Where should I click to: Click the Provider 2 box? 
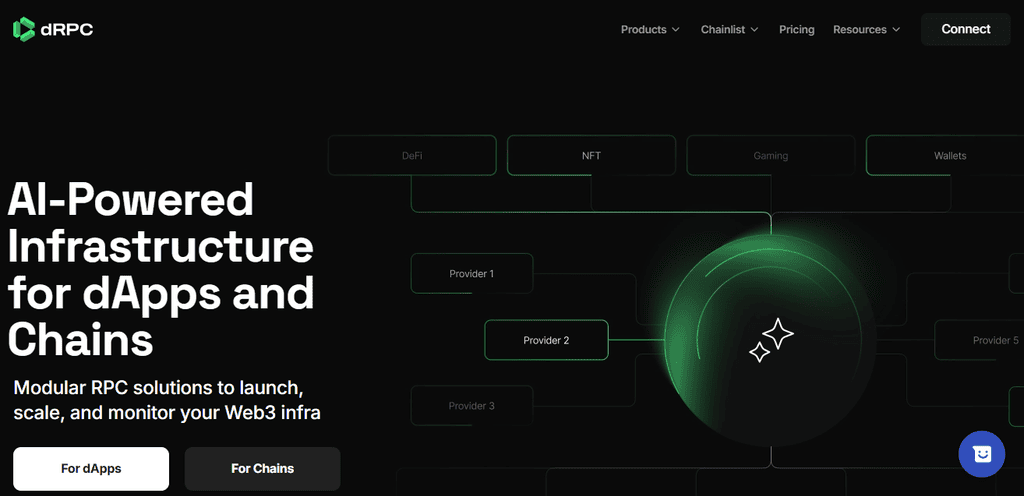pos(546,340)
